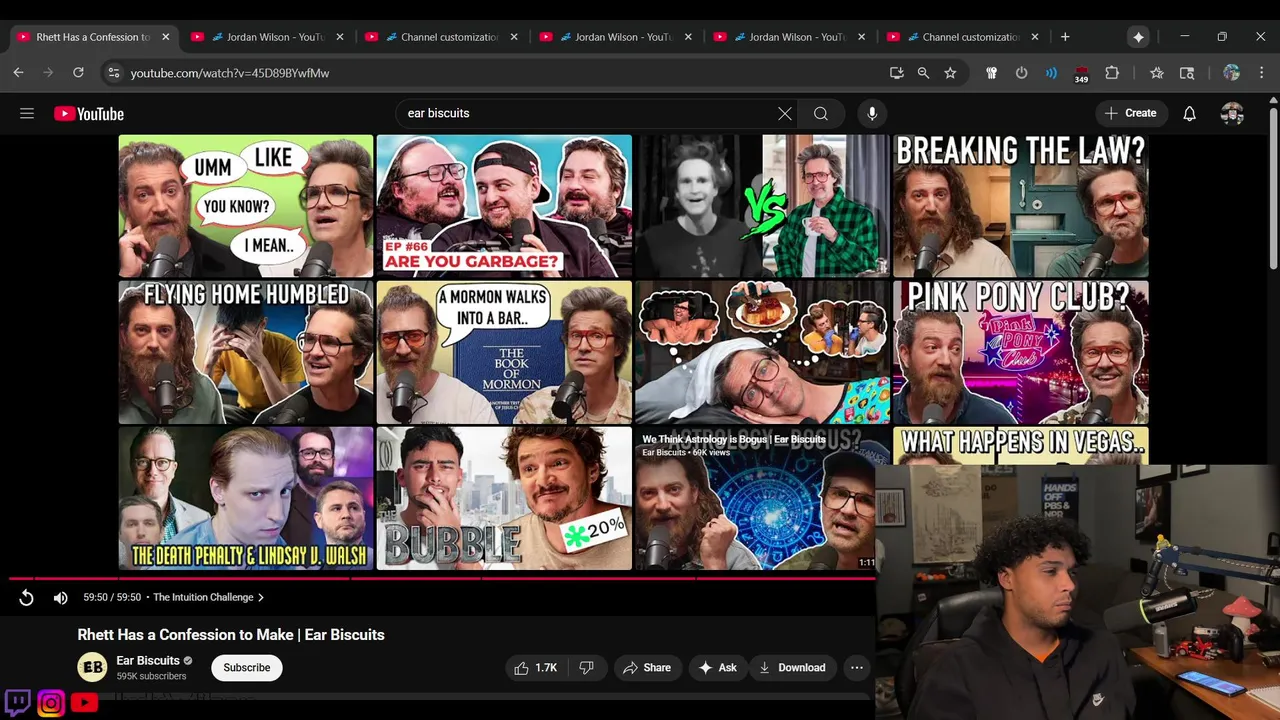Open the 'A Mormon Walks Into a Bar' thumbnail

(x=504, y=352)
